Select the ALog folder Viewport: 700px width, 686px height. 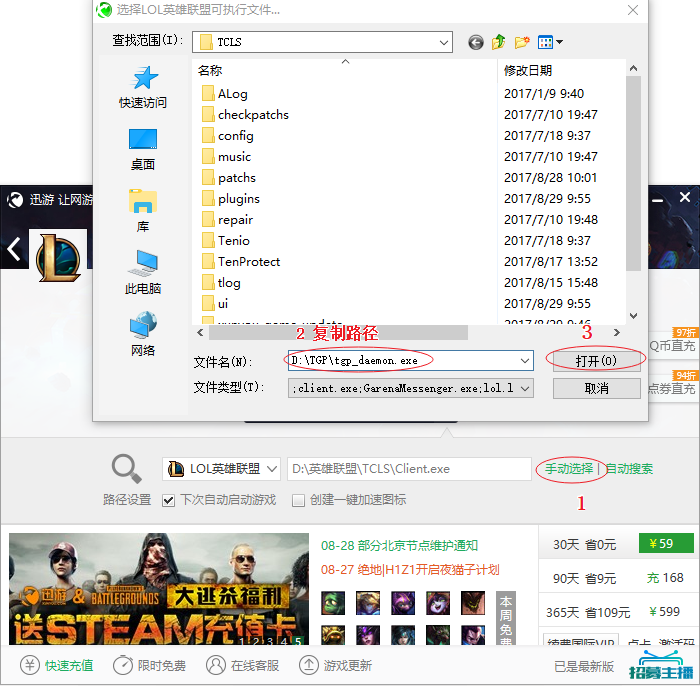(225, 94)
